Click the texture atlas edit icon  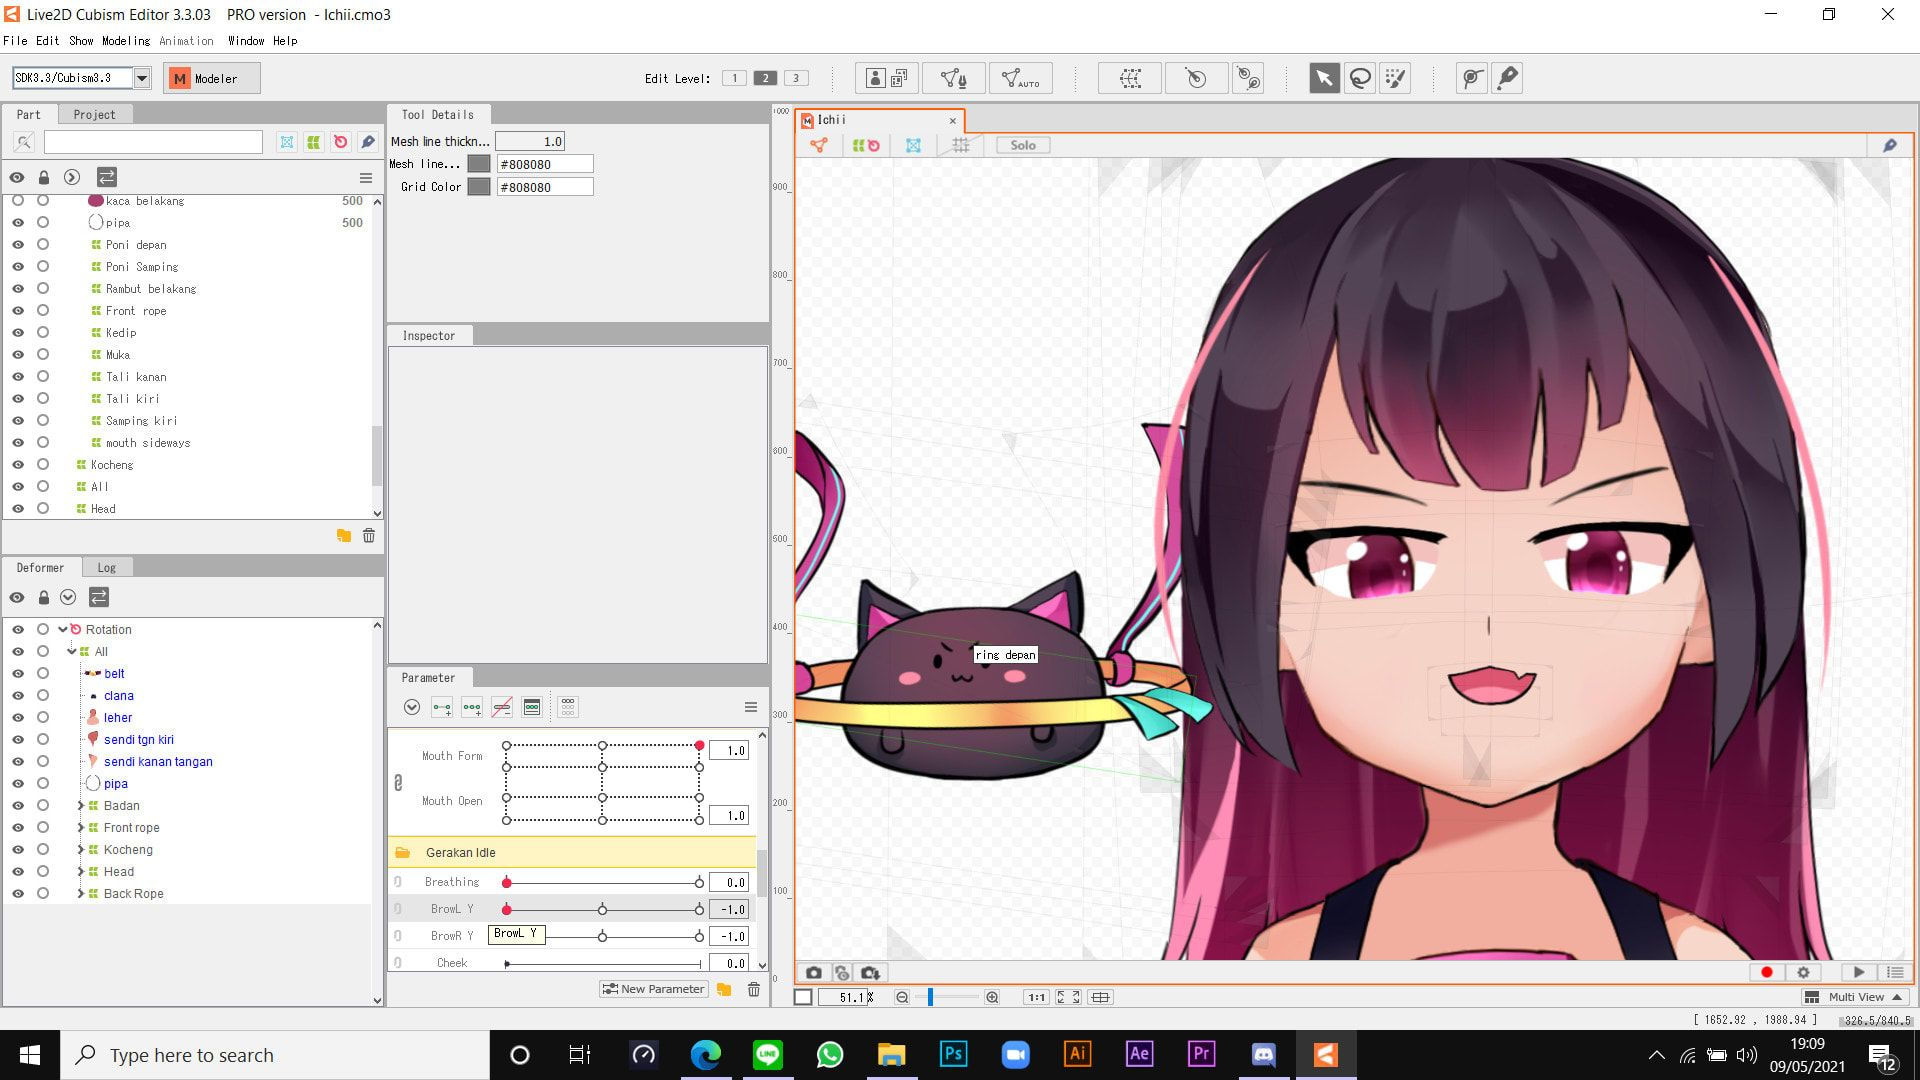(x=886, y=78)
